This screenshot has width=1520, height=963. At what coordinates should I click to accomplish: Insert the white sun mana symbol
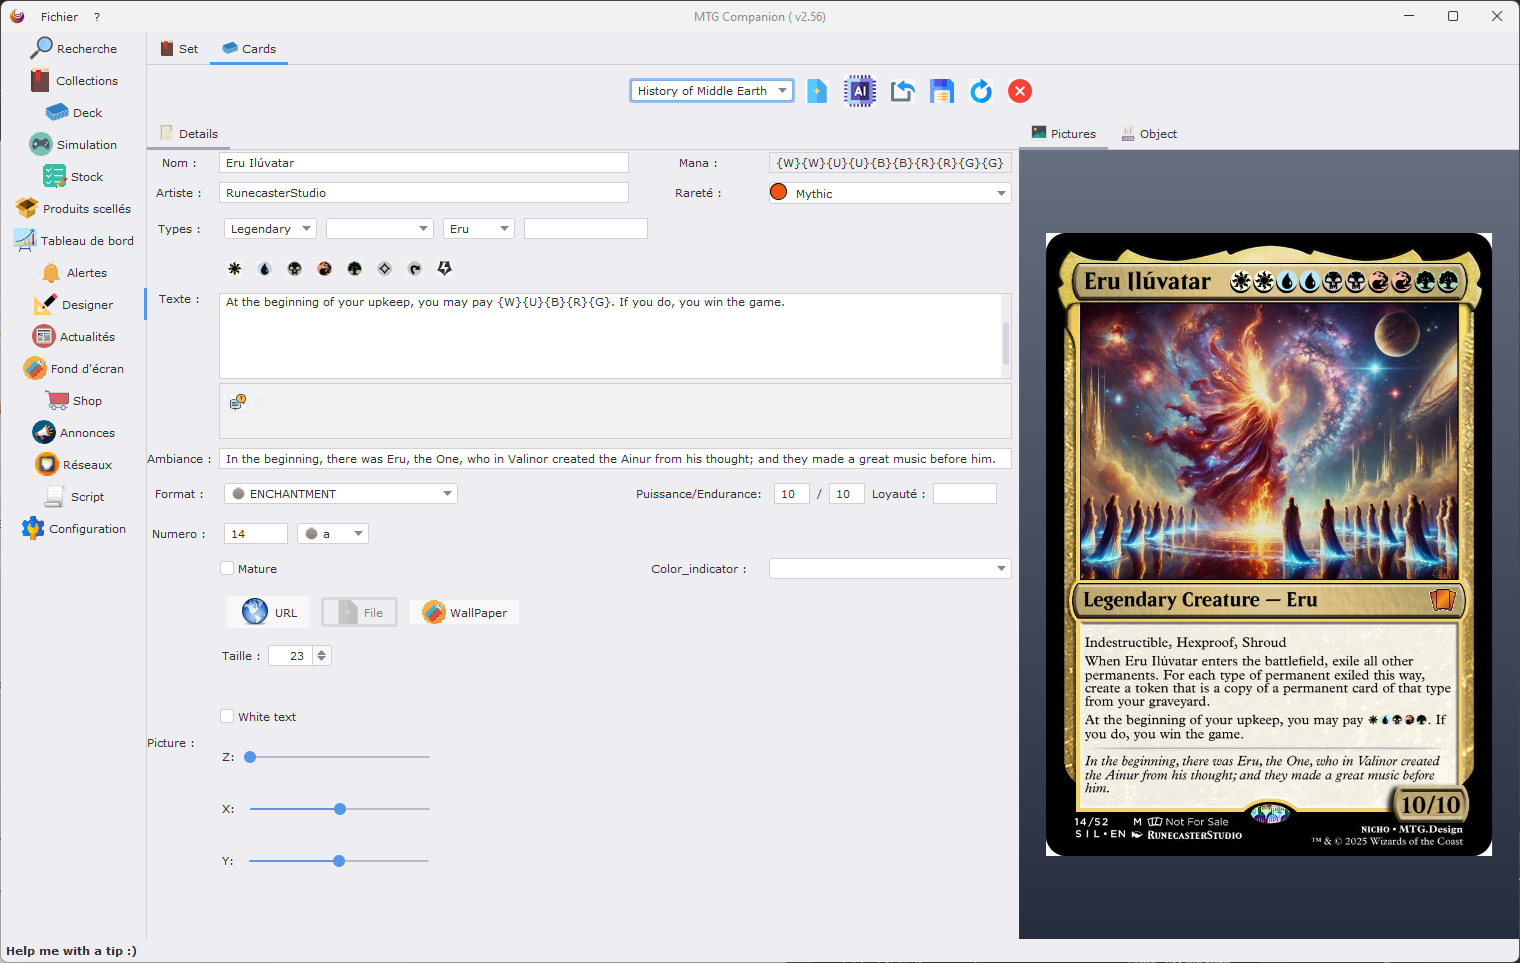[x=235, y=268]
